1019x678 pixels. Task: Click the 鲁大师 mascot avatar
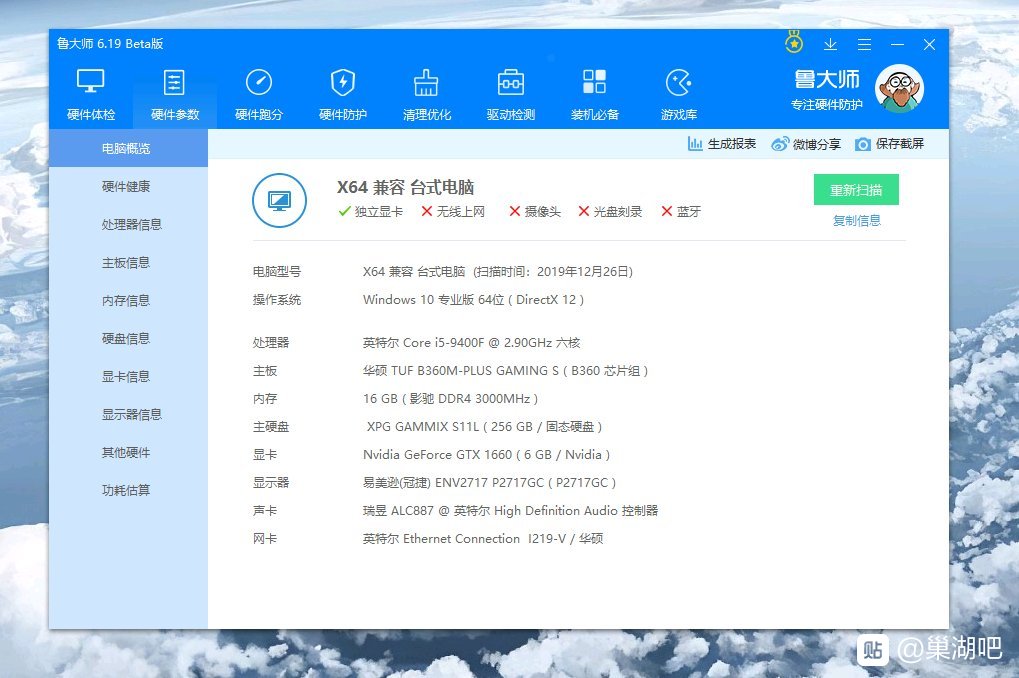[899, 88]
